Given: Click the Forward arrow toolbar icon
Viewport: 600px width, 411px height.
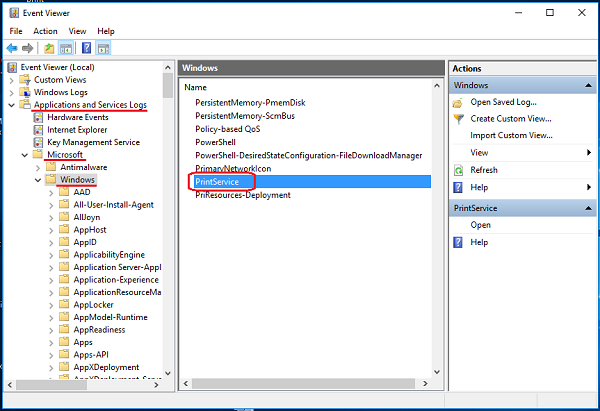Looking at the screenshot, I should pyautogui.click(x=28, y=48).
